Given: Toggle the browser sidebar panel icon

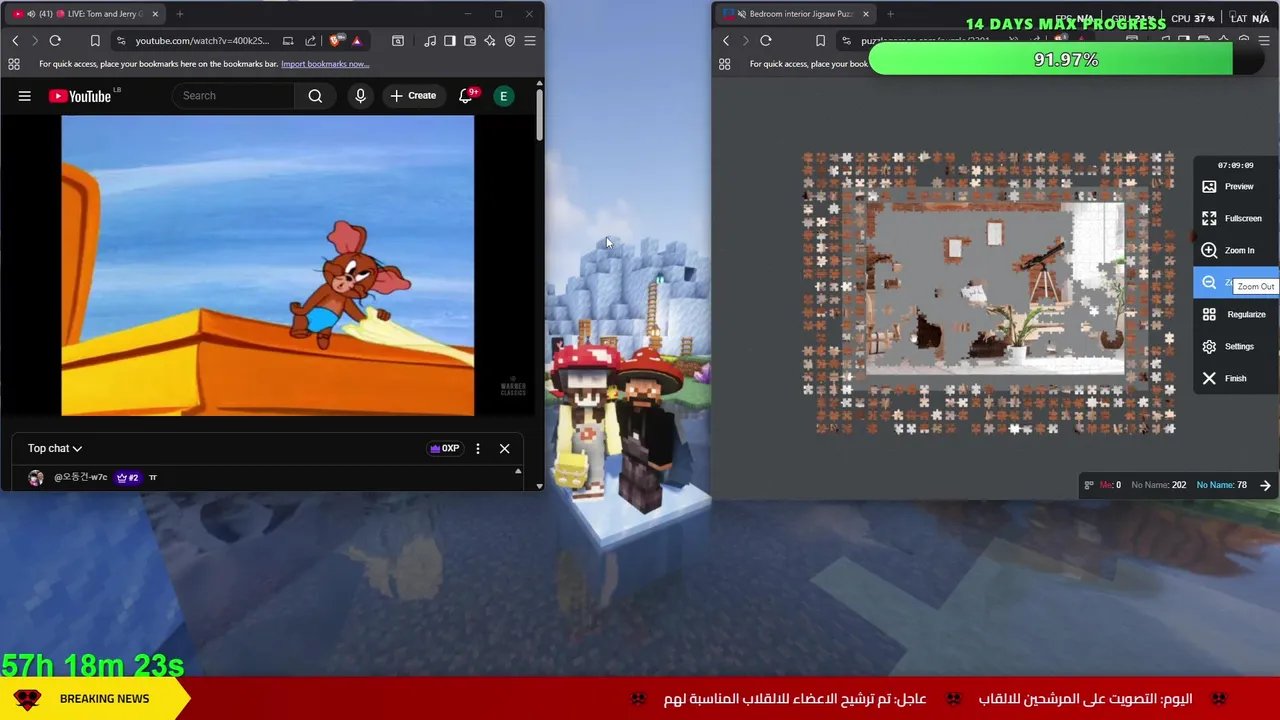Looking at the screenshot, I should tap(450, 41).
